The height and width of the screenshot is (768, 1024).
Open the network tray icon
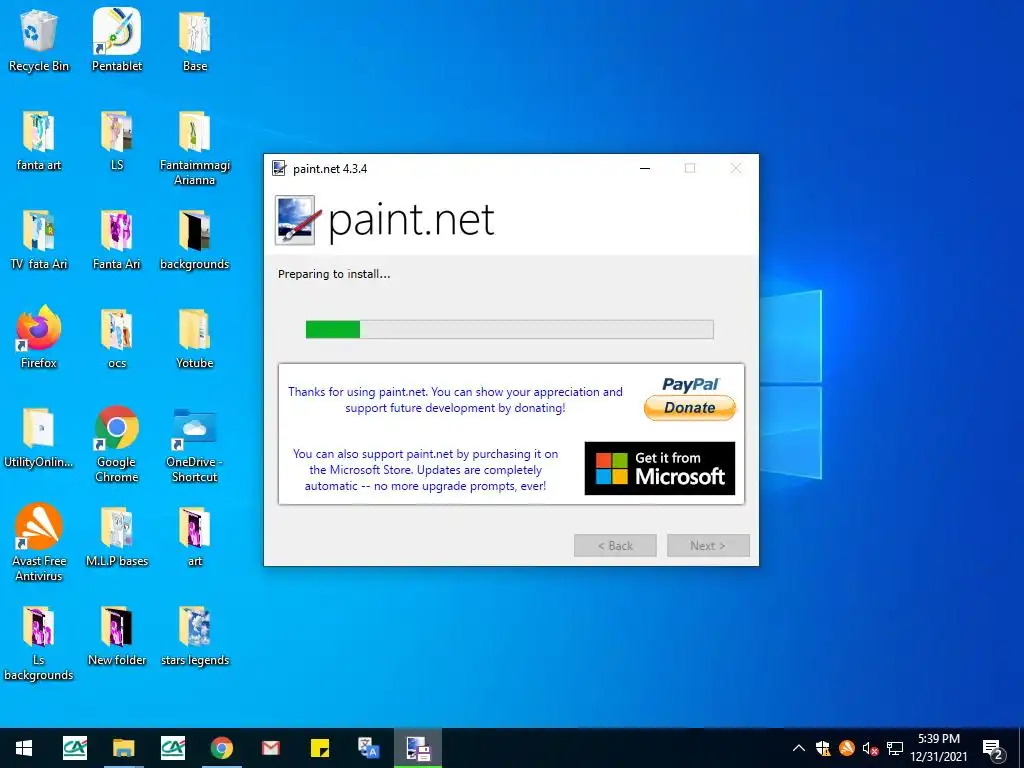(x=895, y=748)
